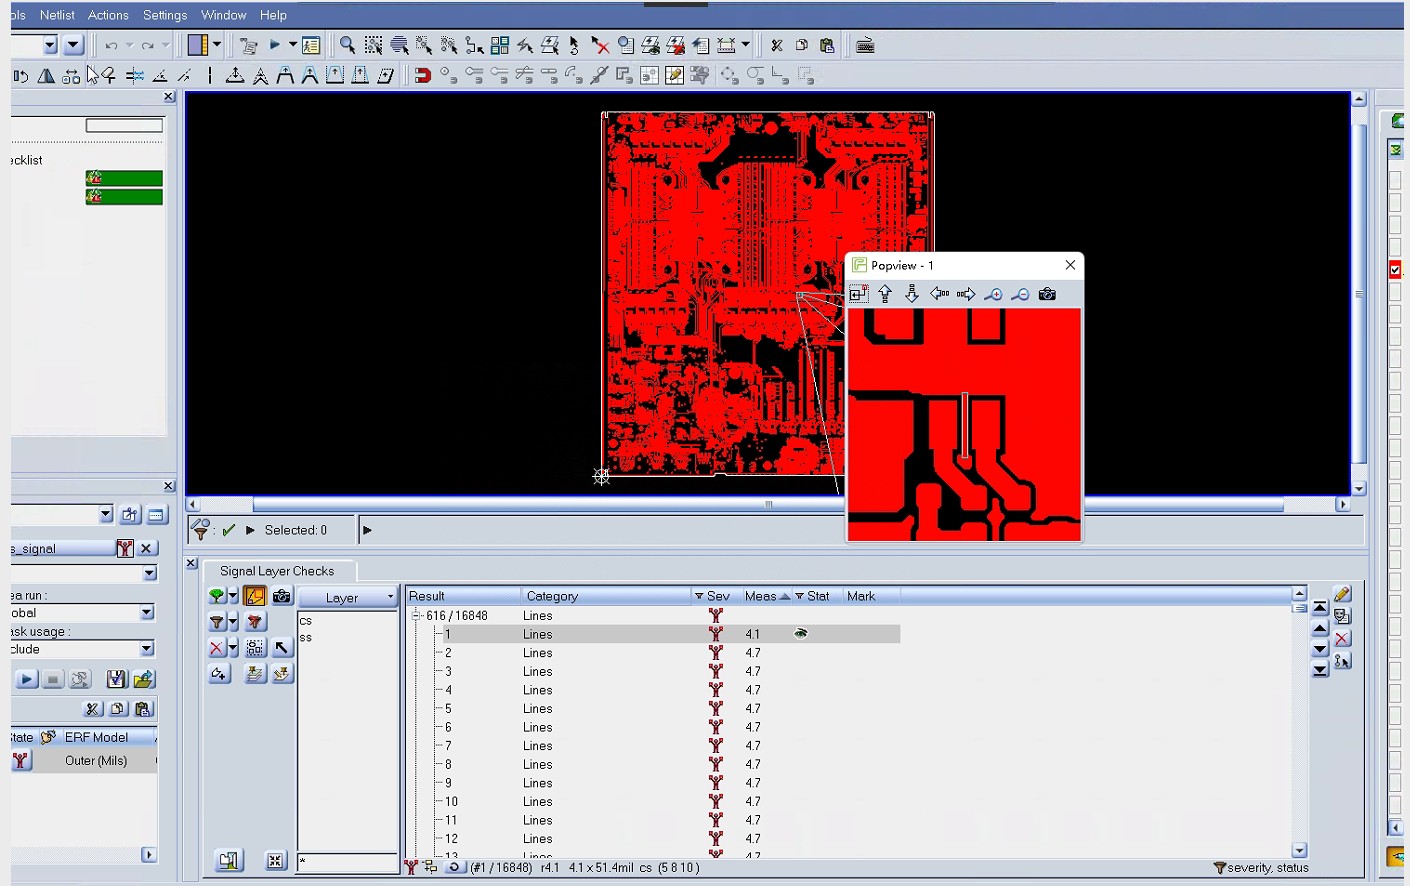The height and width of the screenshot is (886, 1410).
Task: Open the area run Global dropdown
Action: point(147,613)
